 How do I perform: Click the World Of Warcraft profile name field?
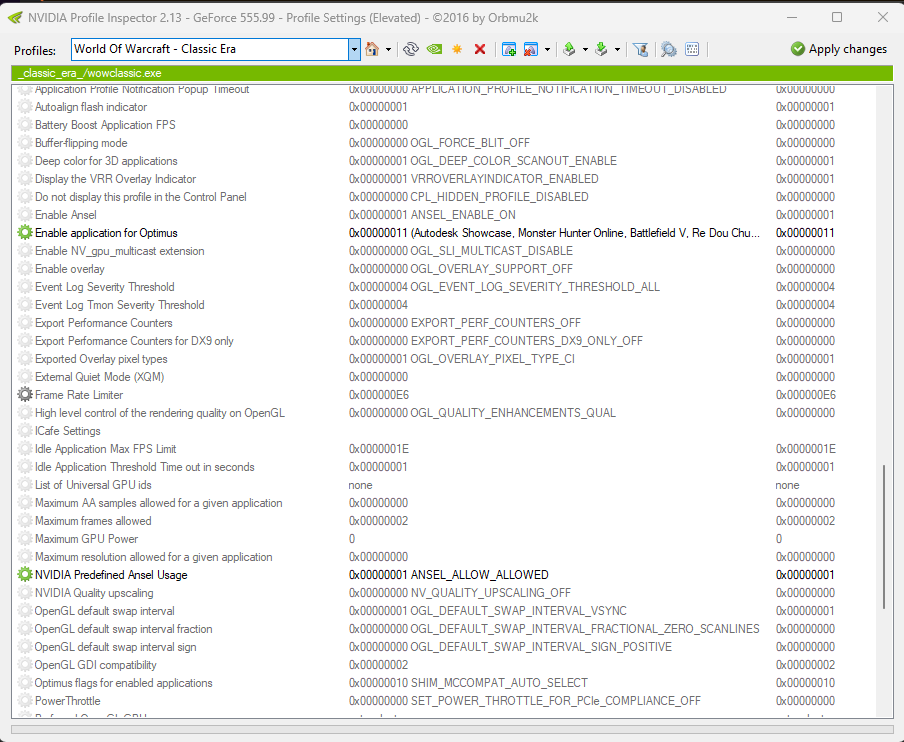[x=210, y=49]
